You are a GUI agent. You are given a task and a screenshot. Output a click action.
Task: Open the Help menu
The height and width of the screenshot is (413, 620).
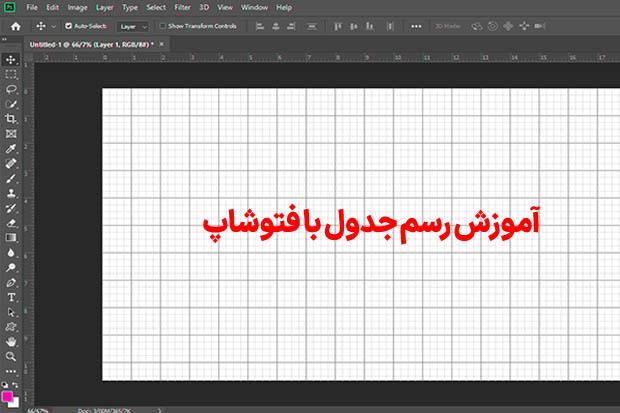coord(284,7)
